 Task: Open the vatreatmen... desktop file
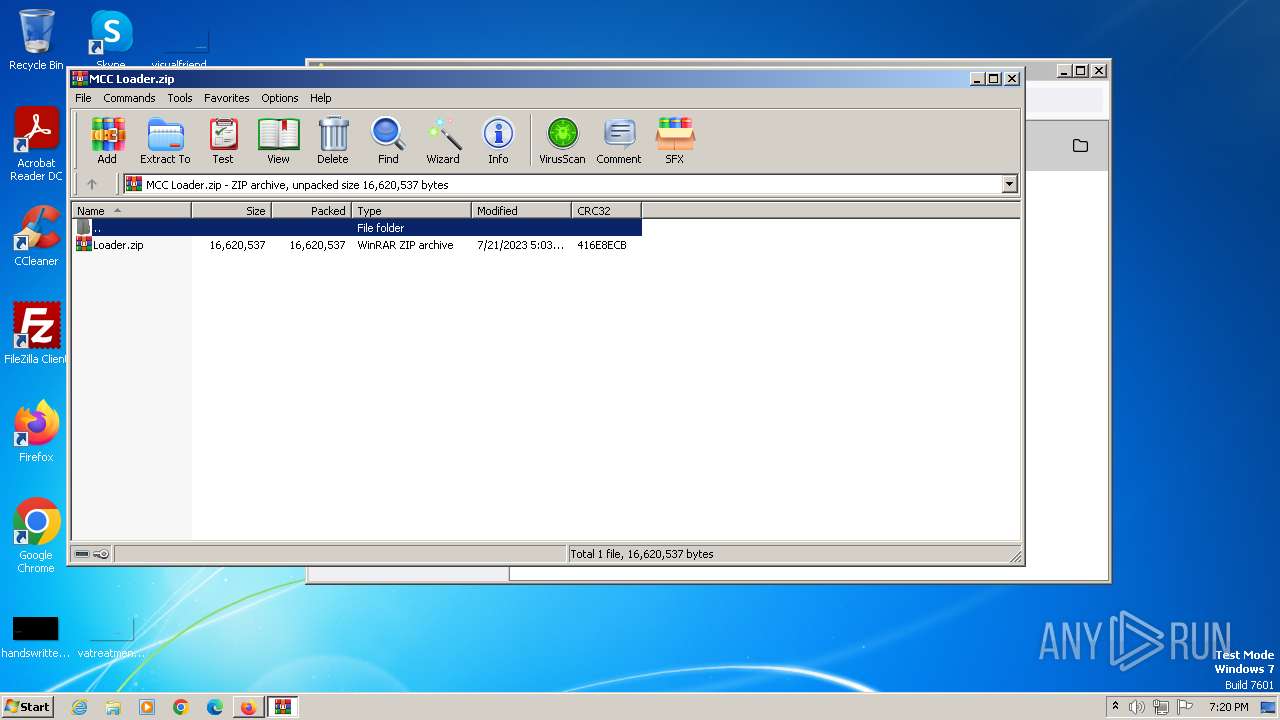[x=110, y=637]
